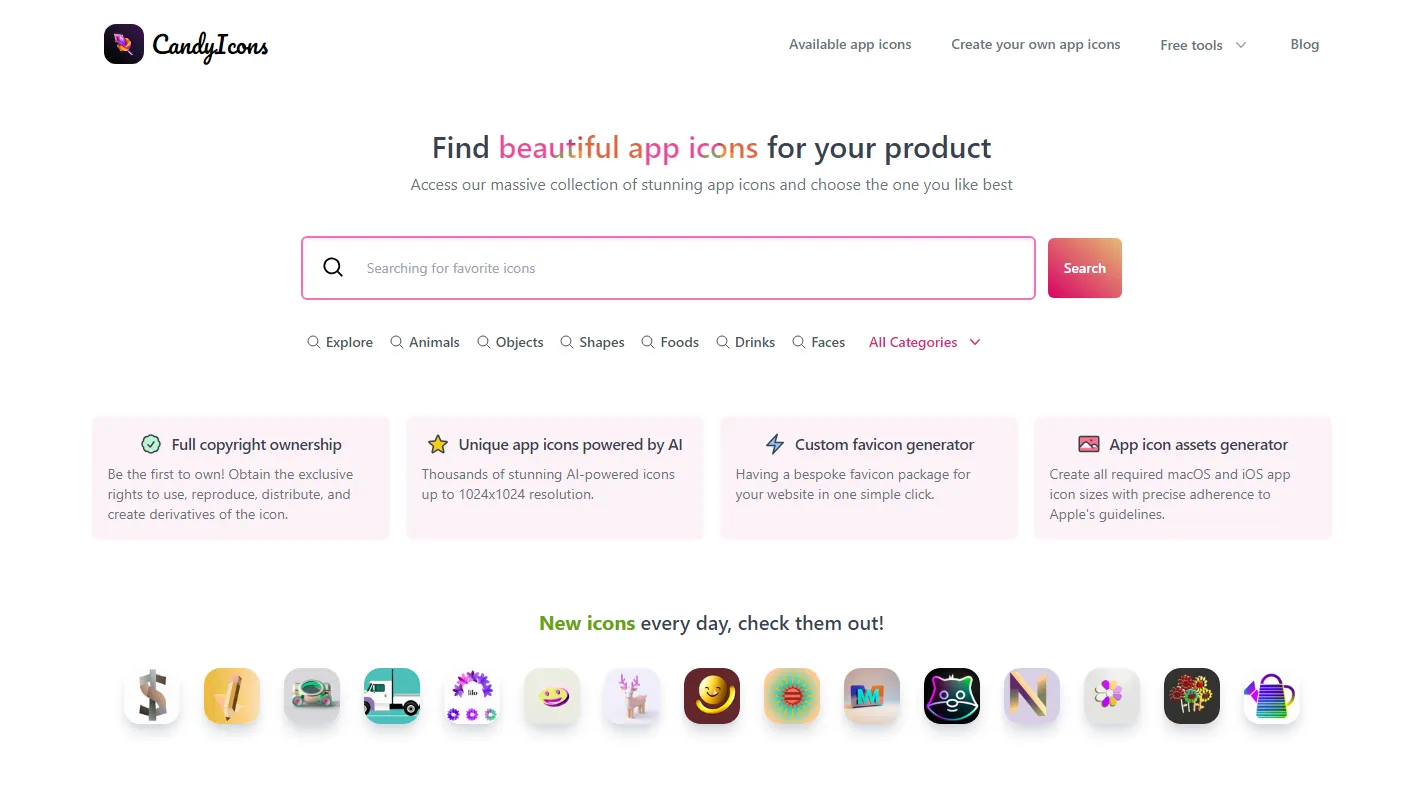This screenshot has width=1422, height=800.
Task: Click the turquoise truck icon thumbnail
Action: coord(392,696)
